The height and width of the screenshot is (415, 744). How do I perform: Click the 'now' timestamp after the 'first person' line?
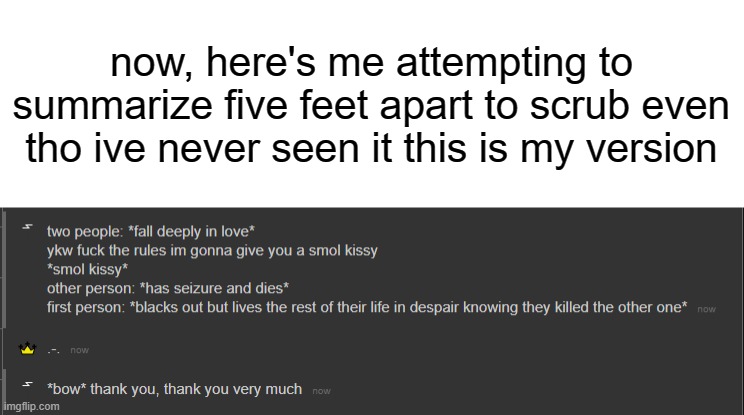pos(706,309)
